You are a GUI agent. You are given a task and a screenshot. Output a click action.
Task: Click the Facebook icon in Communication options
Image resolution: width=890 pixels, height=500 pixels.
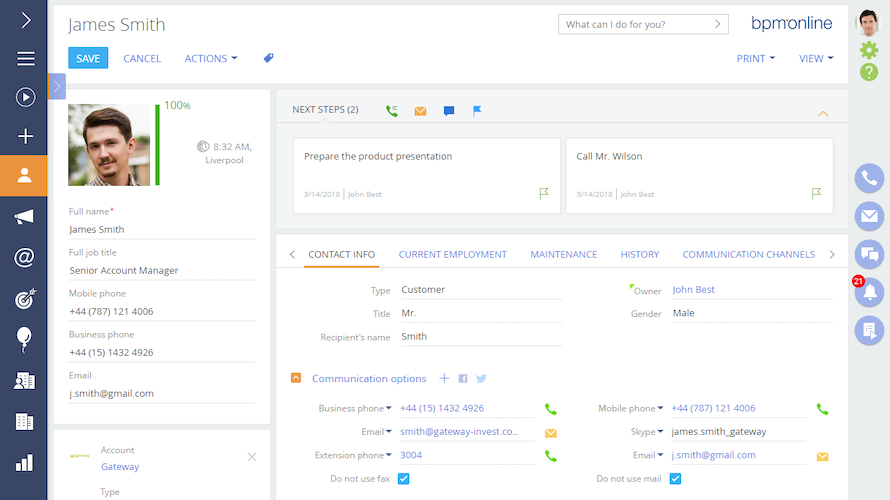[463, 379]
